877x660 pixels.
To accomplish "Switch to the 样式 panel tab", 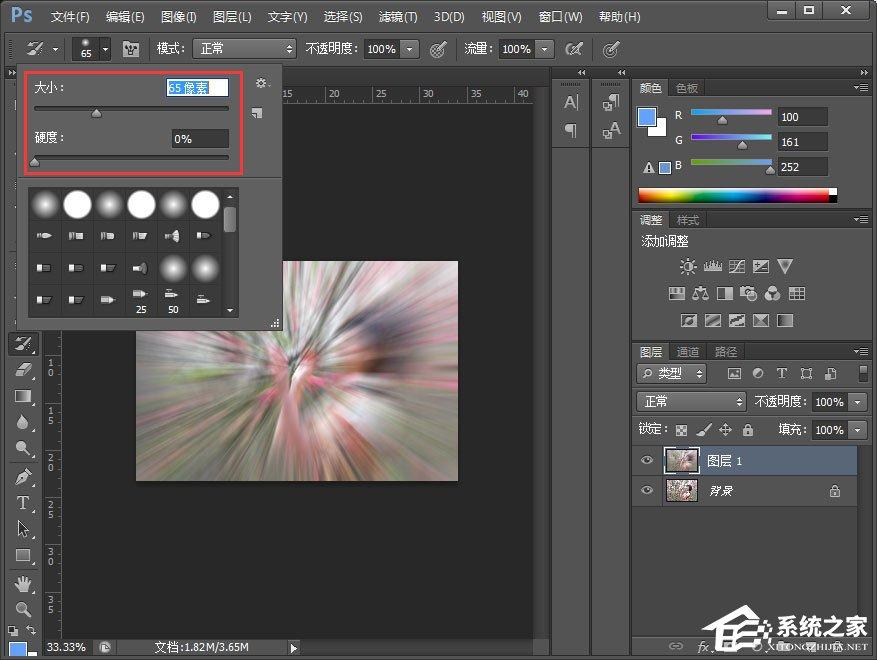I will 688,220.
